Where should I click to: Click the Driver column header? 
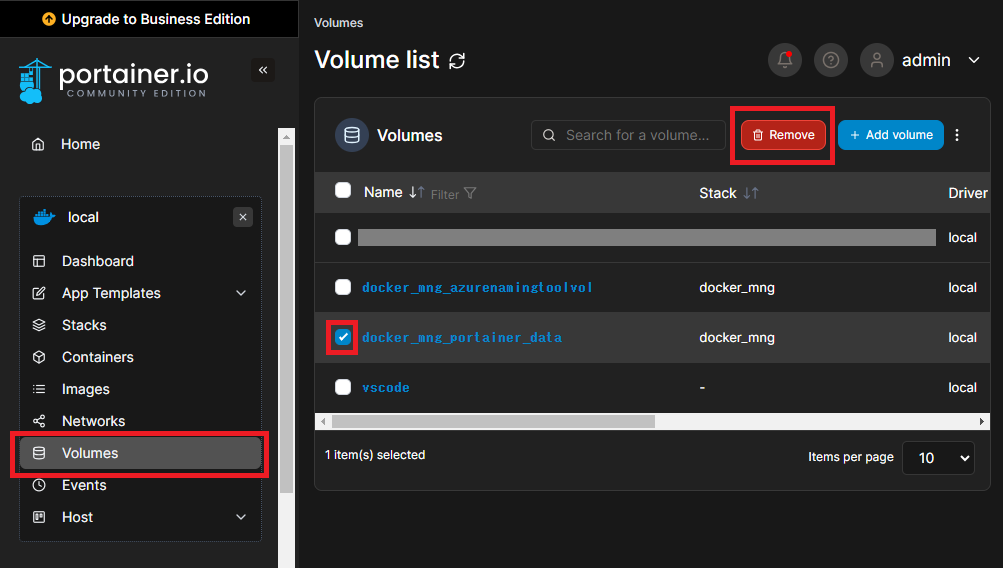pos(968,193)
